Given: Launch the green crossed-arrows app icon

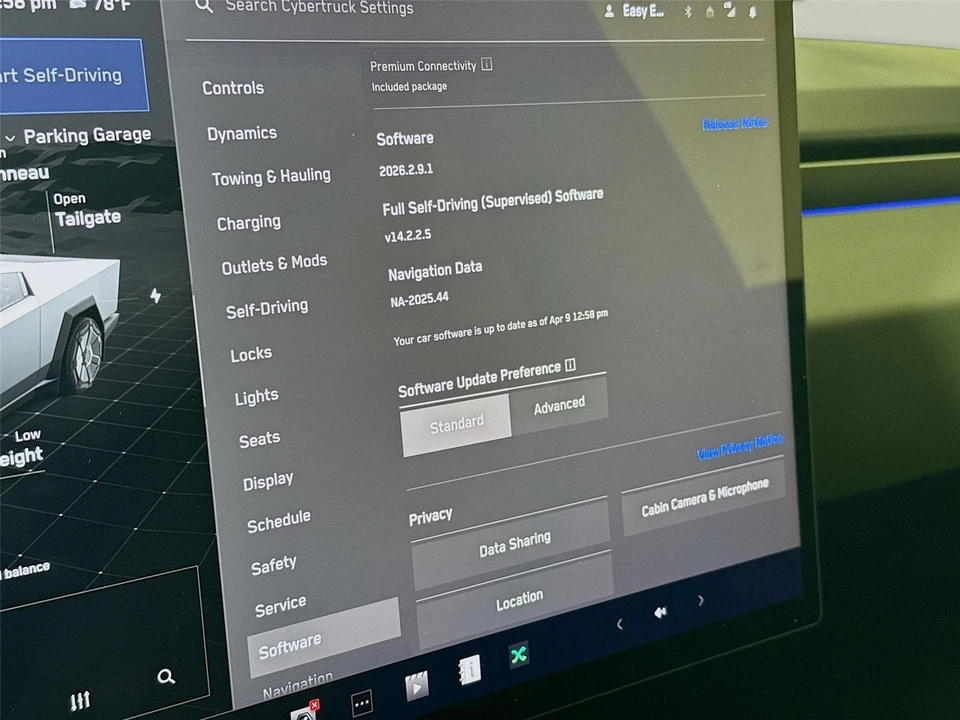Looking at the screenshot, I should [x=519, y=656].
